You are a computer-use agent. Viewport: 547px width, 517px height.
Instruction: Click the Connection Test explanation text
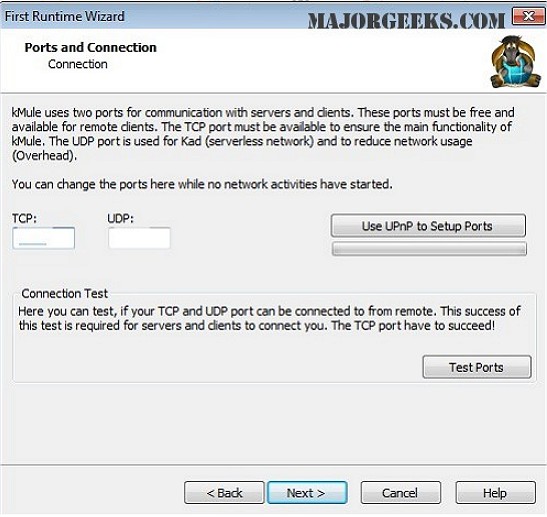(x=269, y=318)
